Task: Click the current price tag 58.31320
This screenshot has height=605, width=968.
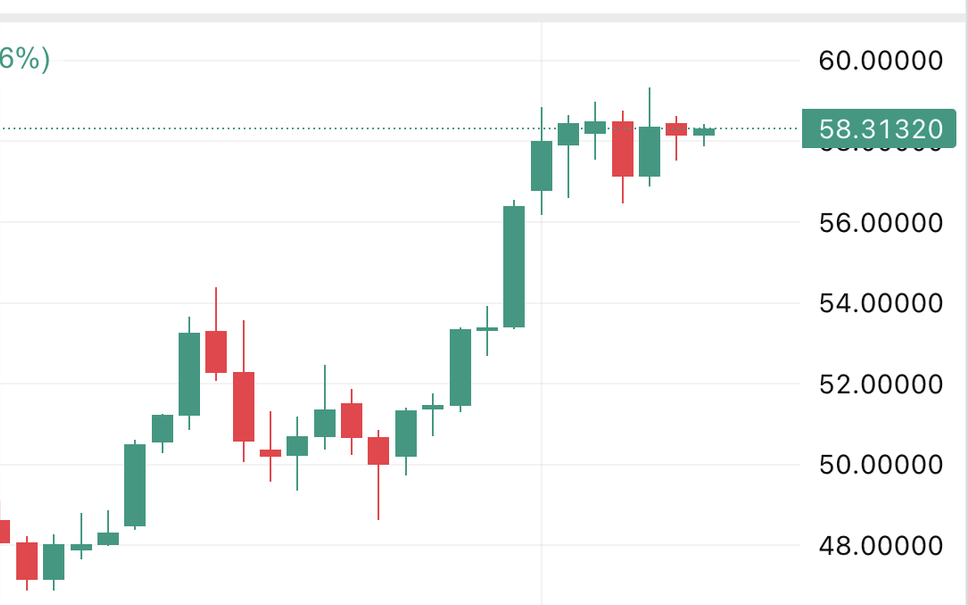Action: point(879,129)
